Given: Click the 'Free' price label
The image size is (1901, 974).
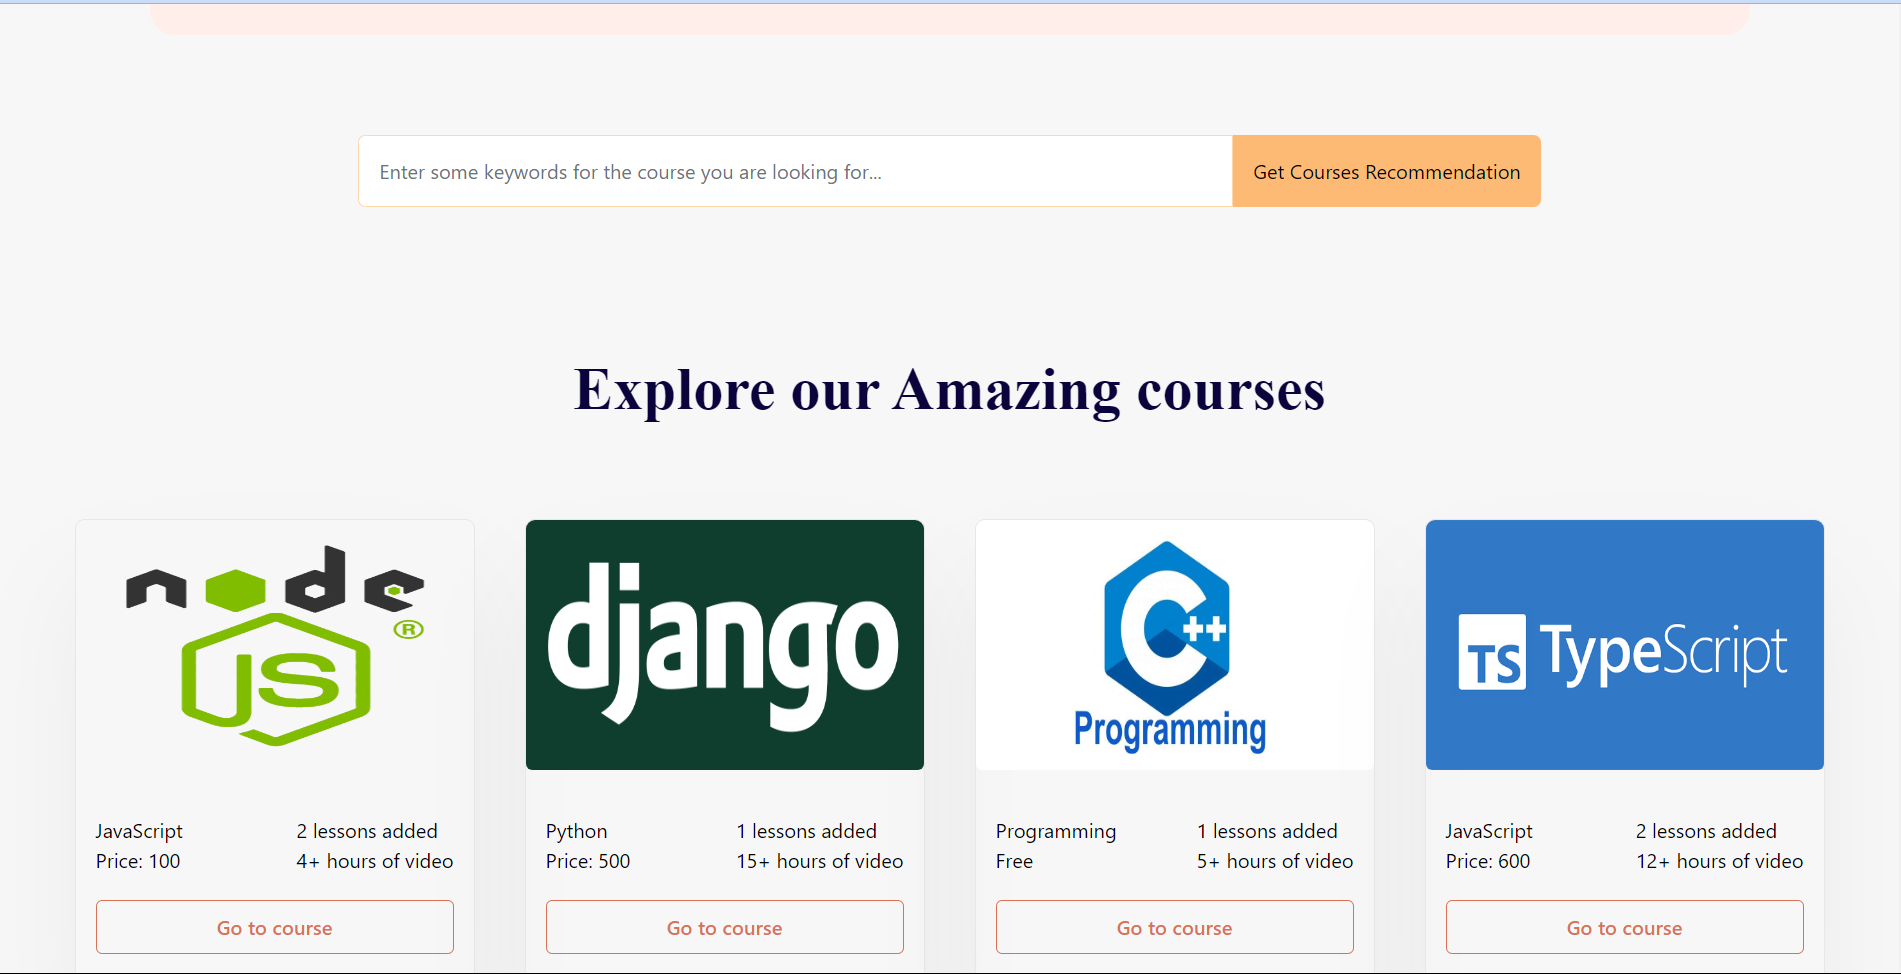Looking at the screenshot, I should click(1014, 861).
